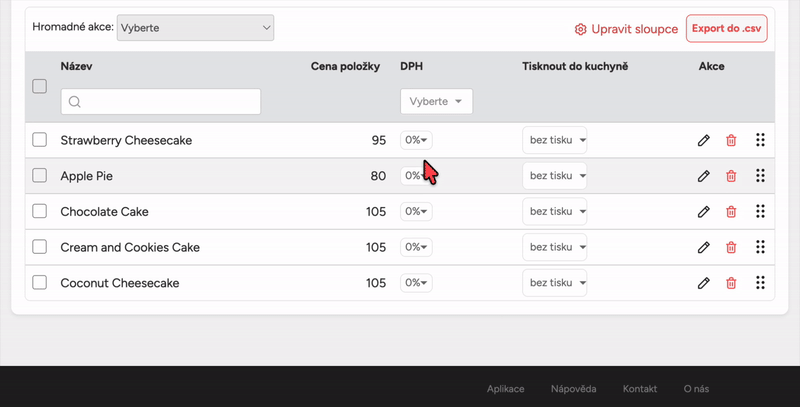The height and width of the screenshot is (407, 800).
Task: Remove Strawberry Cheesecake via trash icon
Action: tap(731, 141)
